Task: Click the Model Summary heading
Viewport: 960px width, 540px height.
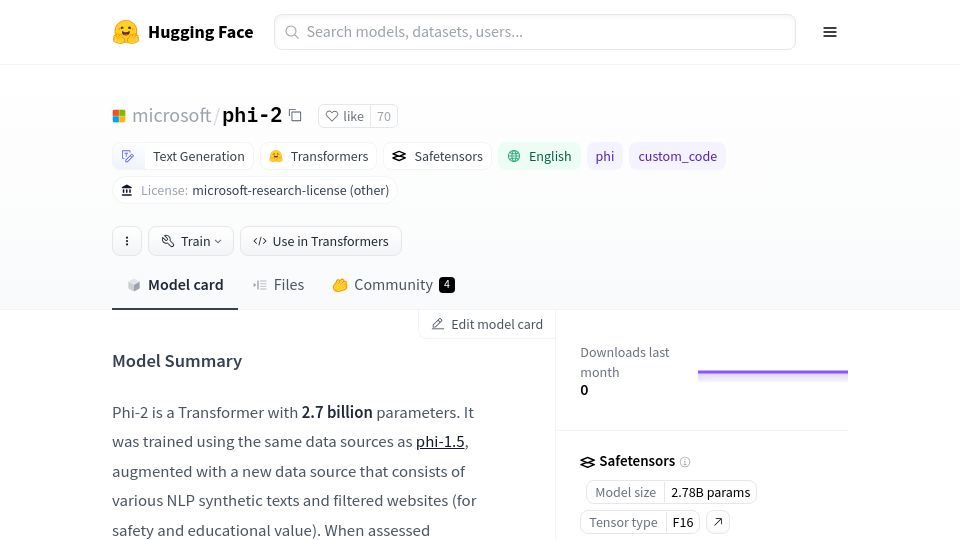Action: (177, 361)
